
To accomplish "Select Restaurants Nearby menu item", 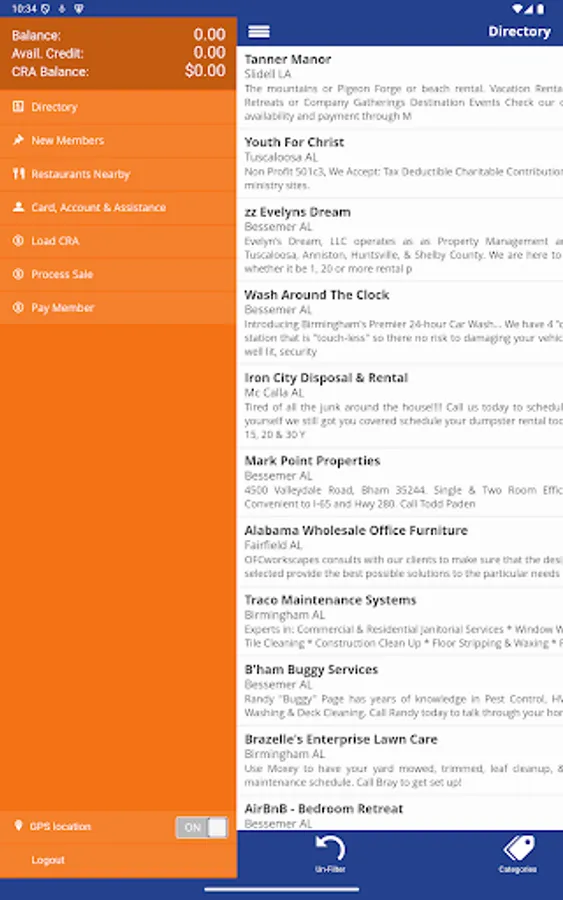I will [118, 174].
